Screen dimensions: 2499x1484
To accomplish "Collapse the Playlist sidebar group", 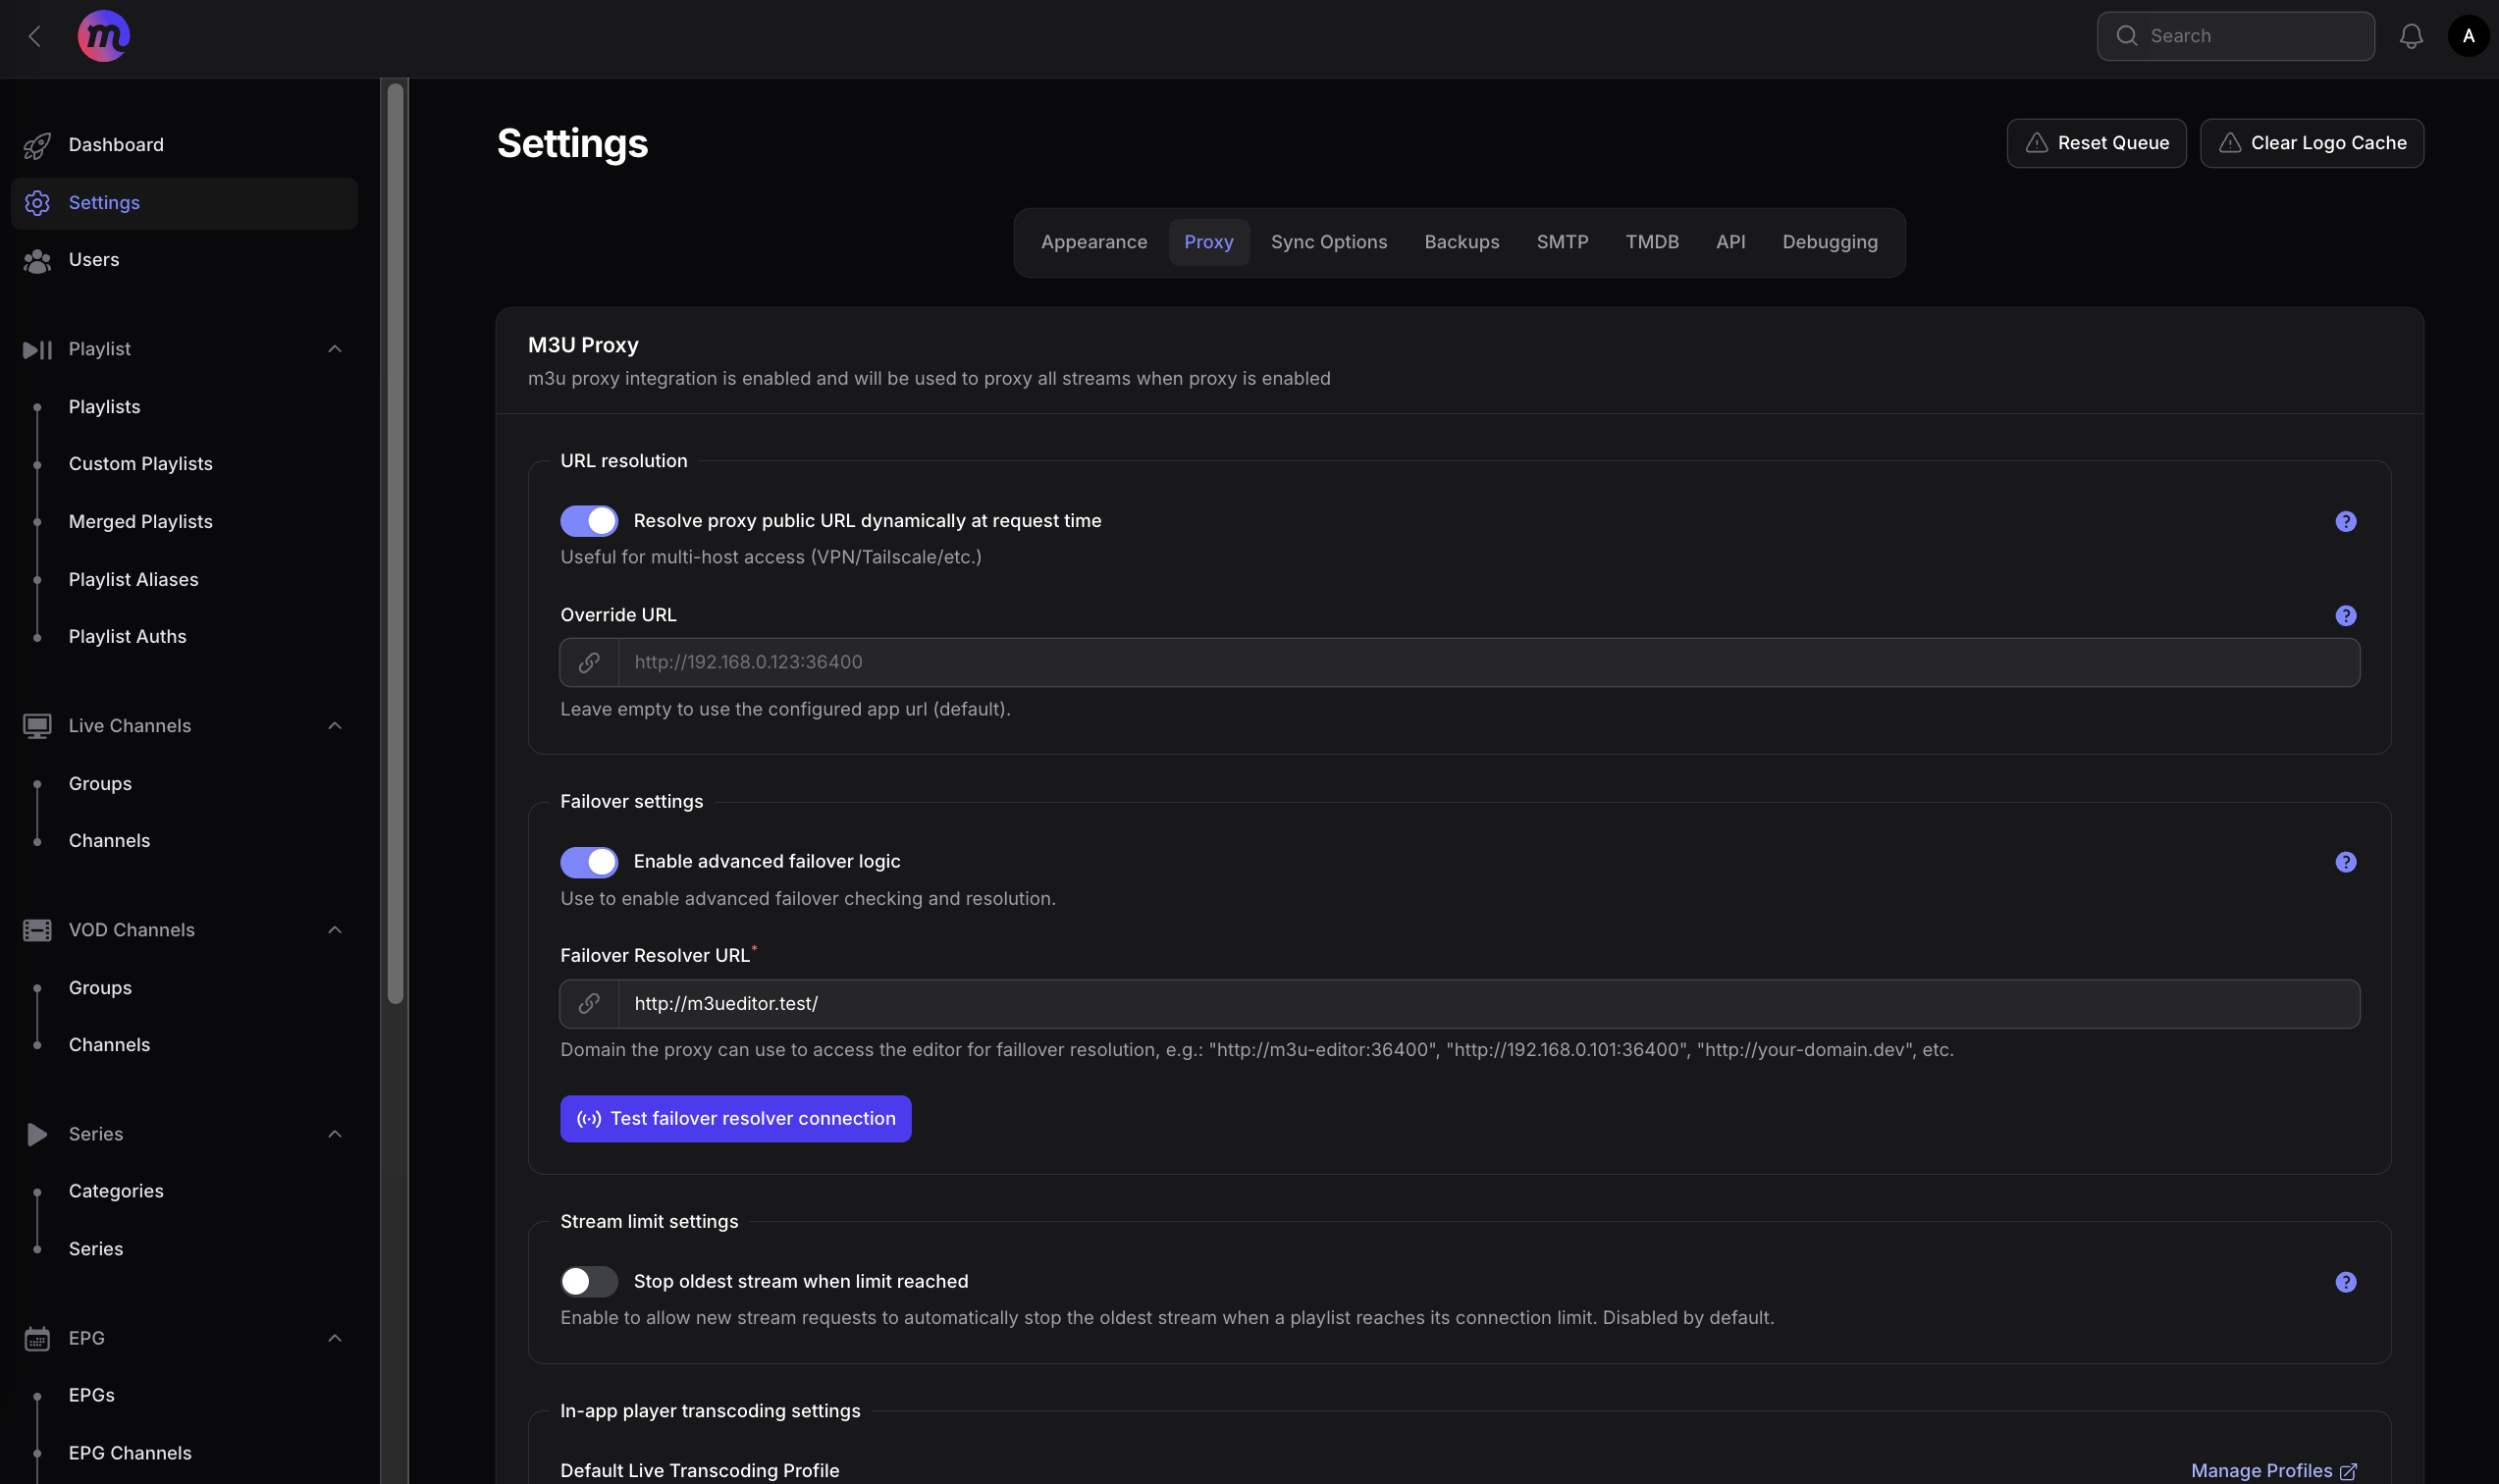I will (x=335, y=349).
